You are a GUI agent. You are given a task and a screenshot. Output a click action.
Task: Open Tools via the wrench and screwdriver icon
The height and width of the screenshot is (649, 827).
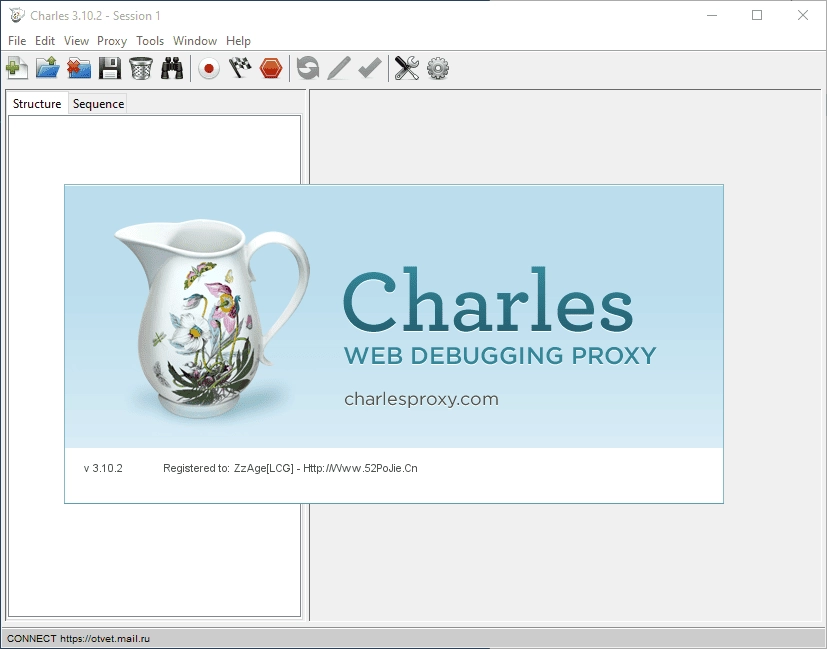pyautogui.click(x=407, y=68)
